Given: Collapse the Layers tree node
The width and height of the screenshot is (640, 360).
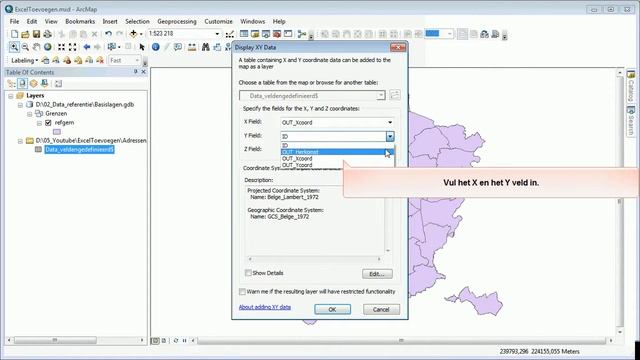Looking at the screenshot, I should point(11,96).
